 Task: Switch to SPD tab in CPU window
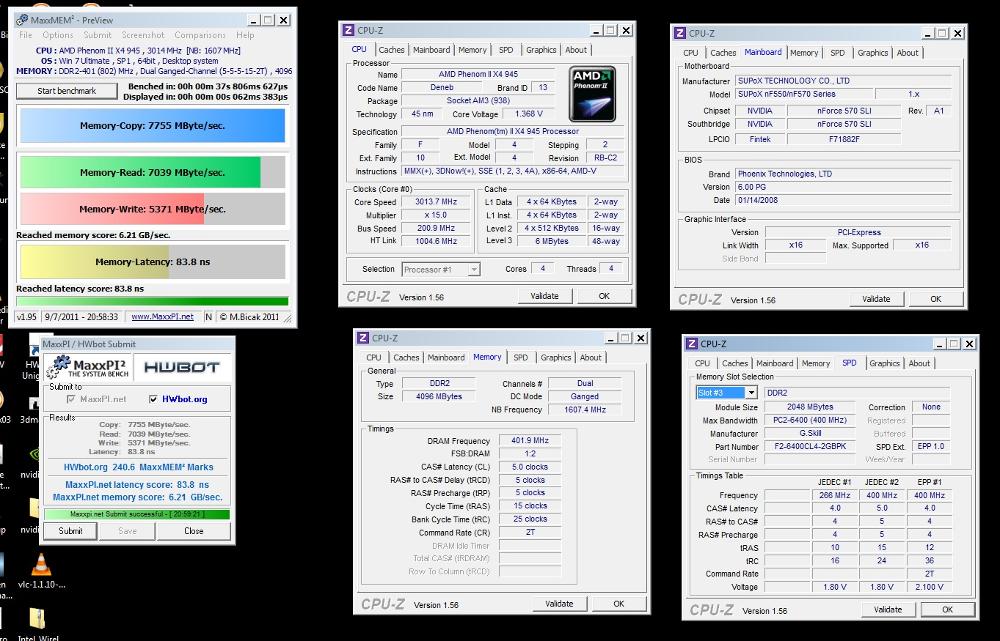coord(506,50)
